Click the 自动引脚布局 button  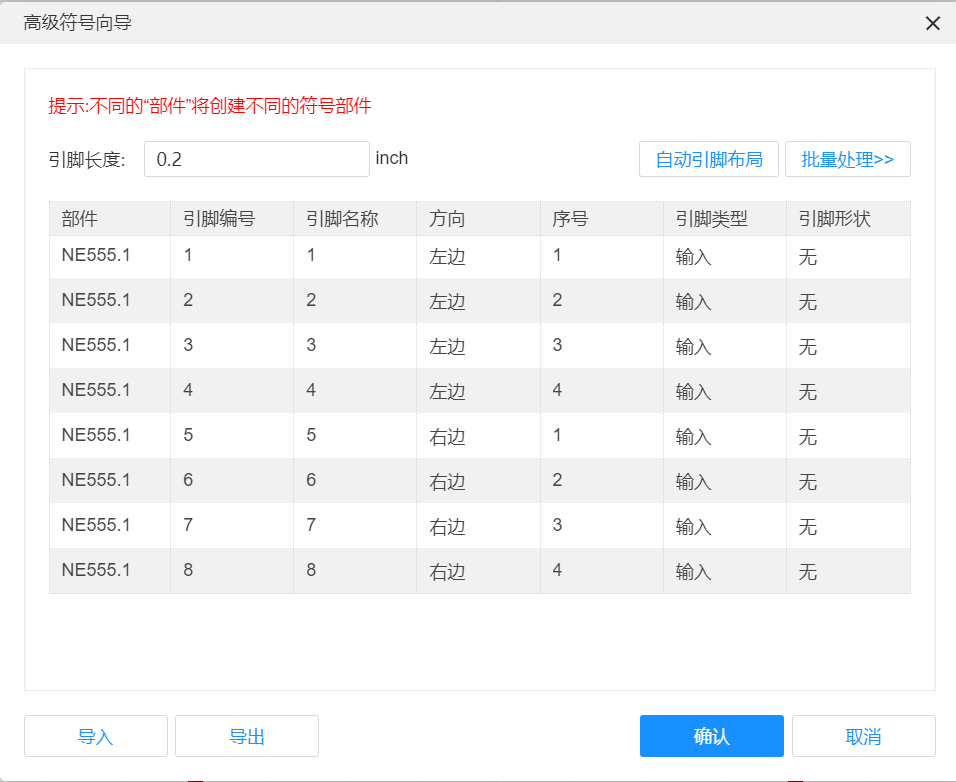tap(708, 159)
